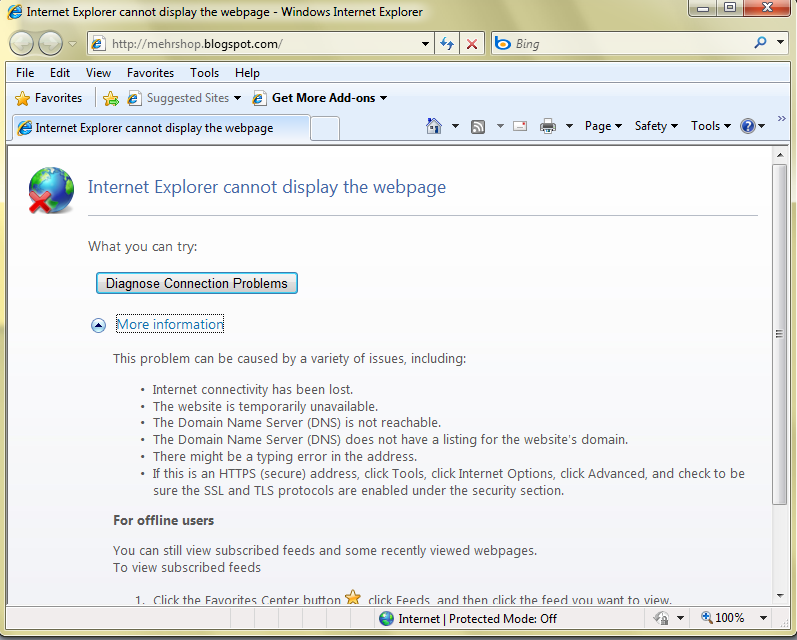This screenshot has width=797, height=640.
Task: Click the Internet Explorer logo in title bar
Action: click(x=15, y=12)
